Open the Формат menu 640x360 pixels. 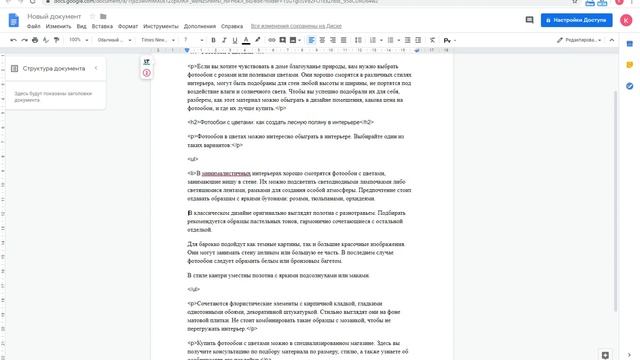pyautogui.click(x=128, y=26)
